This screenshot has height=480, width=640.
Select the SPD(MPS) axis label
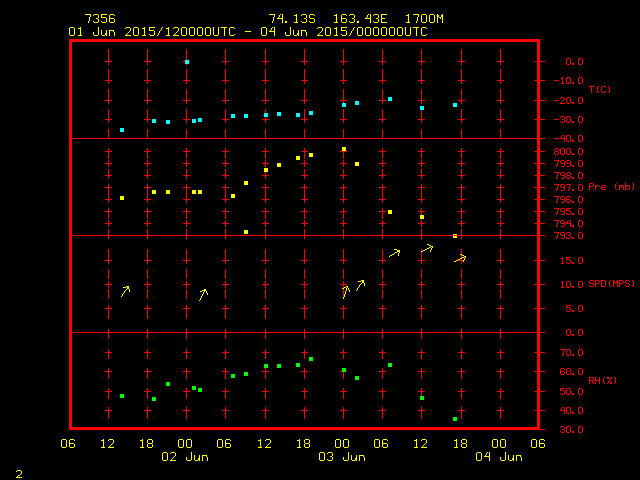(611, 284)
